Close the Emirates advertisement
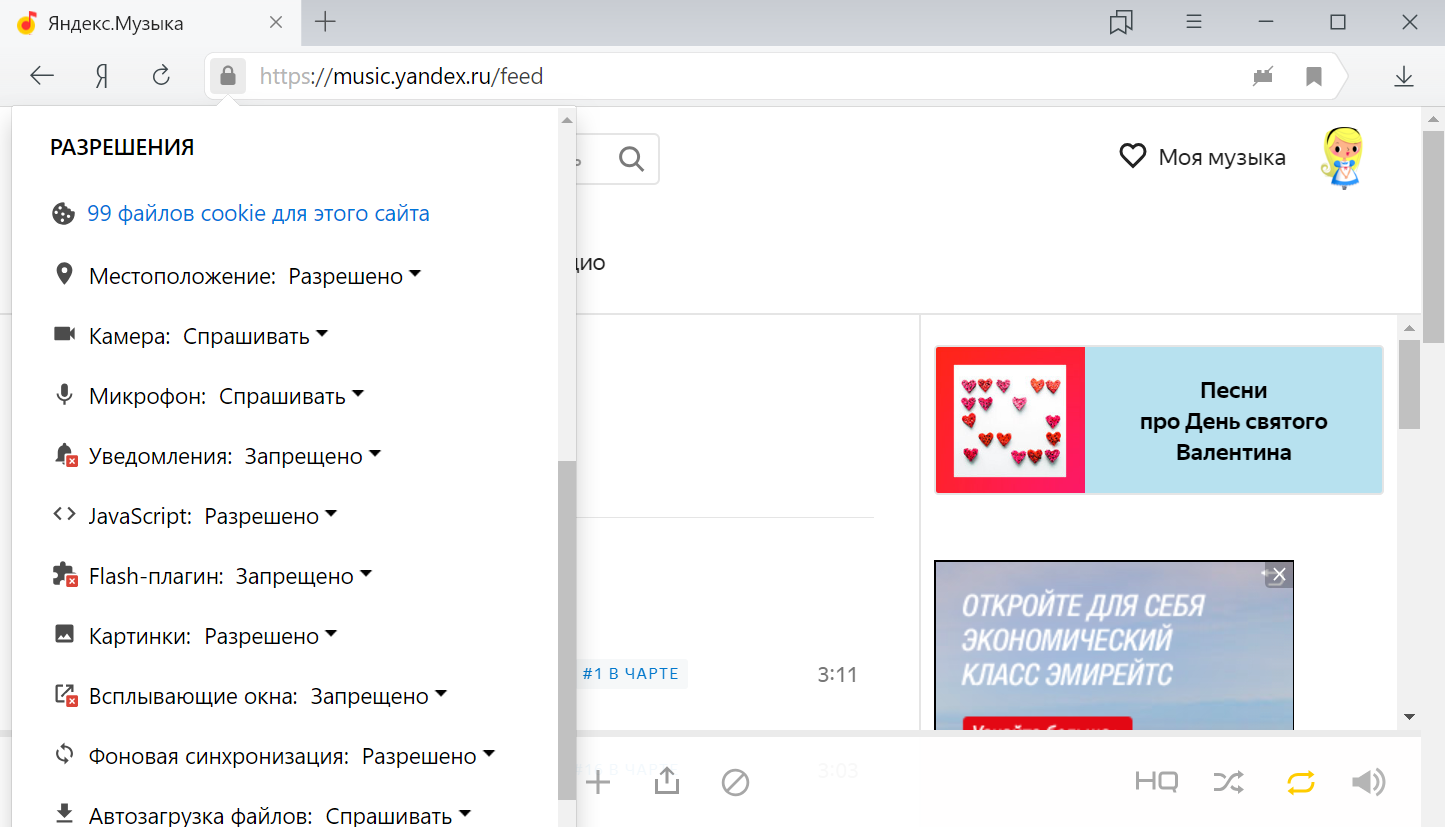This screenshot has width=1445, height=827. pos(1279,574)
